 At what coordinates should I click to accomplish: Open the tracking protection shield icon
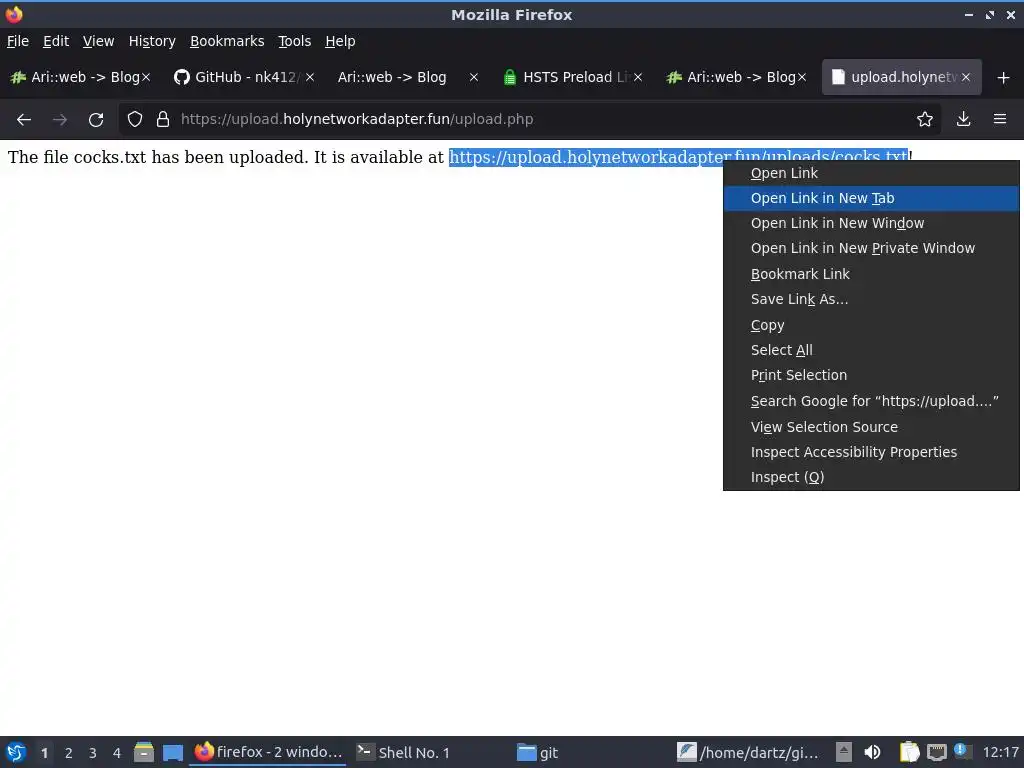pos(135,120)
